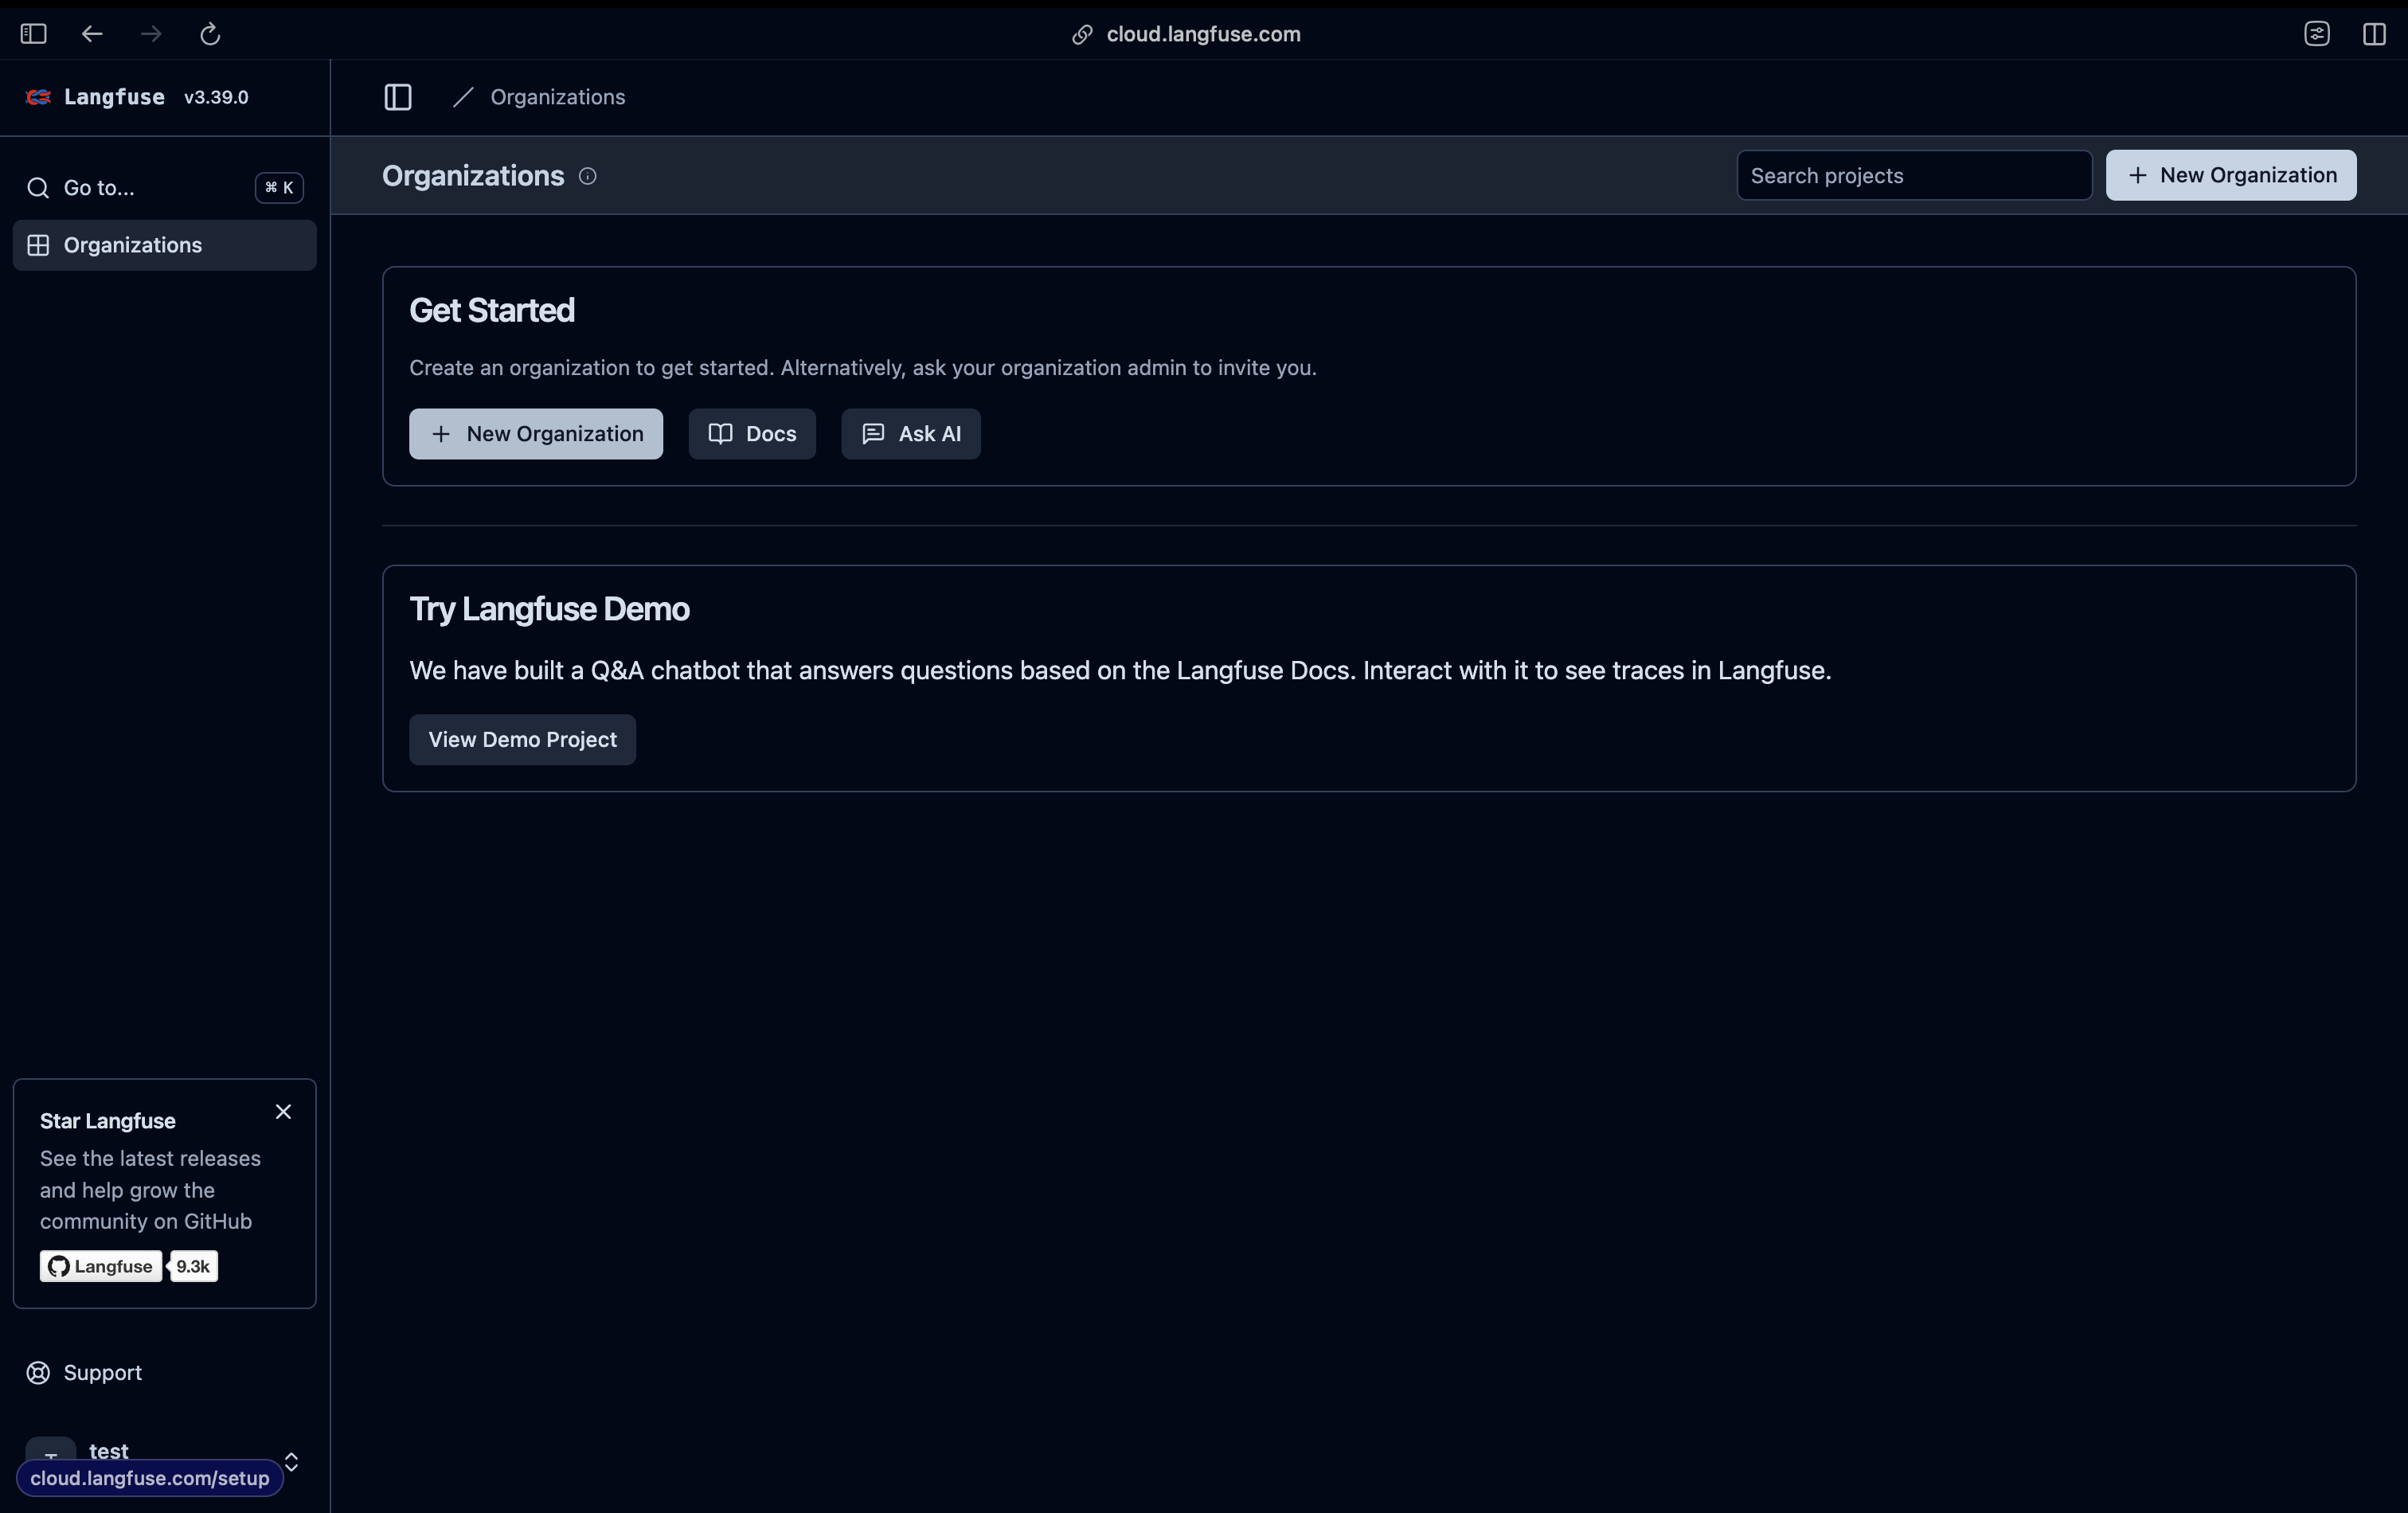Click the ⌘ K shortcut badge
The width and height of the screenshot is (2408, 1513).
point(279,188)
